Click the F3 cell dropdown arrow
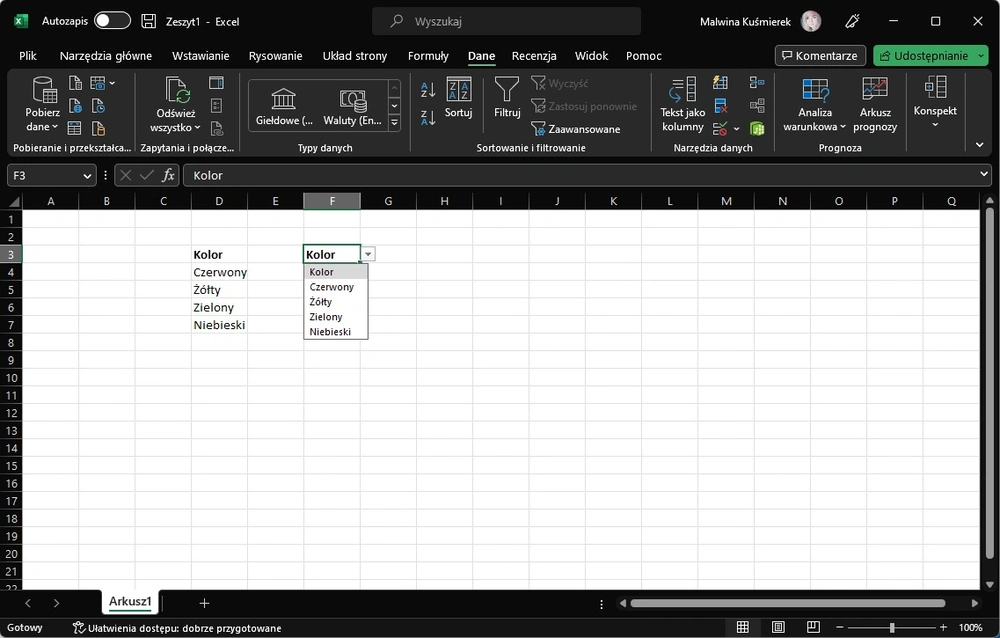The width and height of the screenshot is (1000, 638). coord(368,254)
